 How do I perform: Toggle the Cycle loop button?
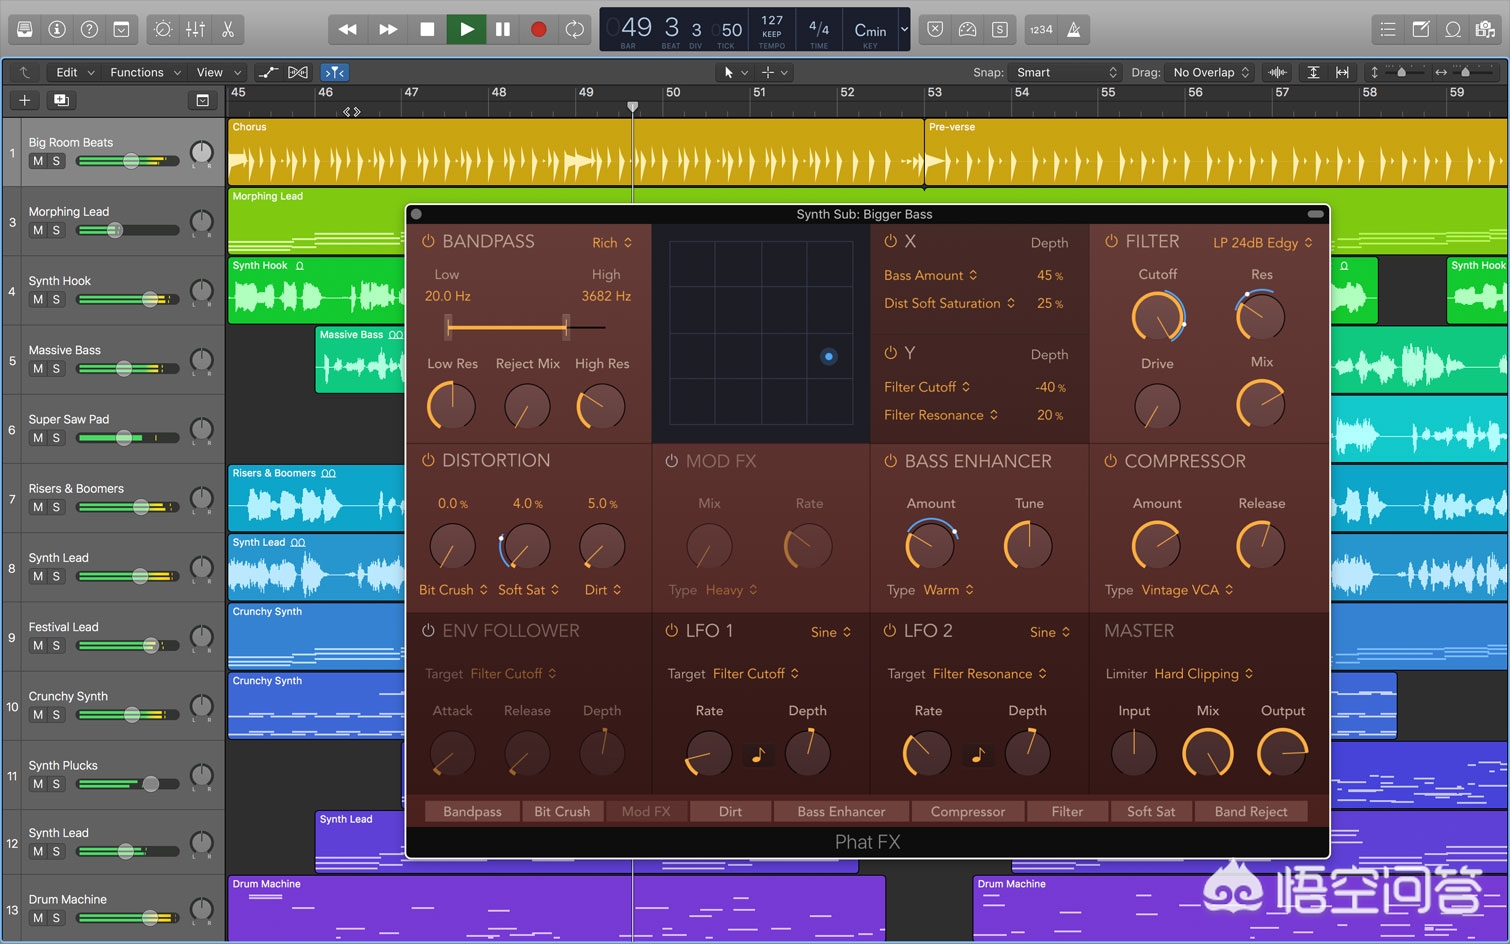pos(574,29)
